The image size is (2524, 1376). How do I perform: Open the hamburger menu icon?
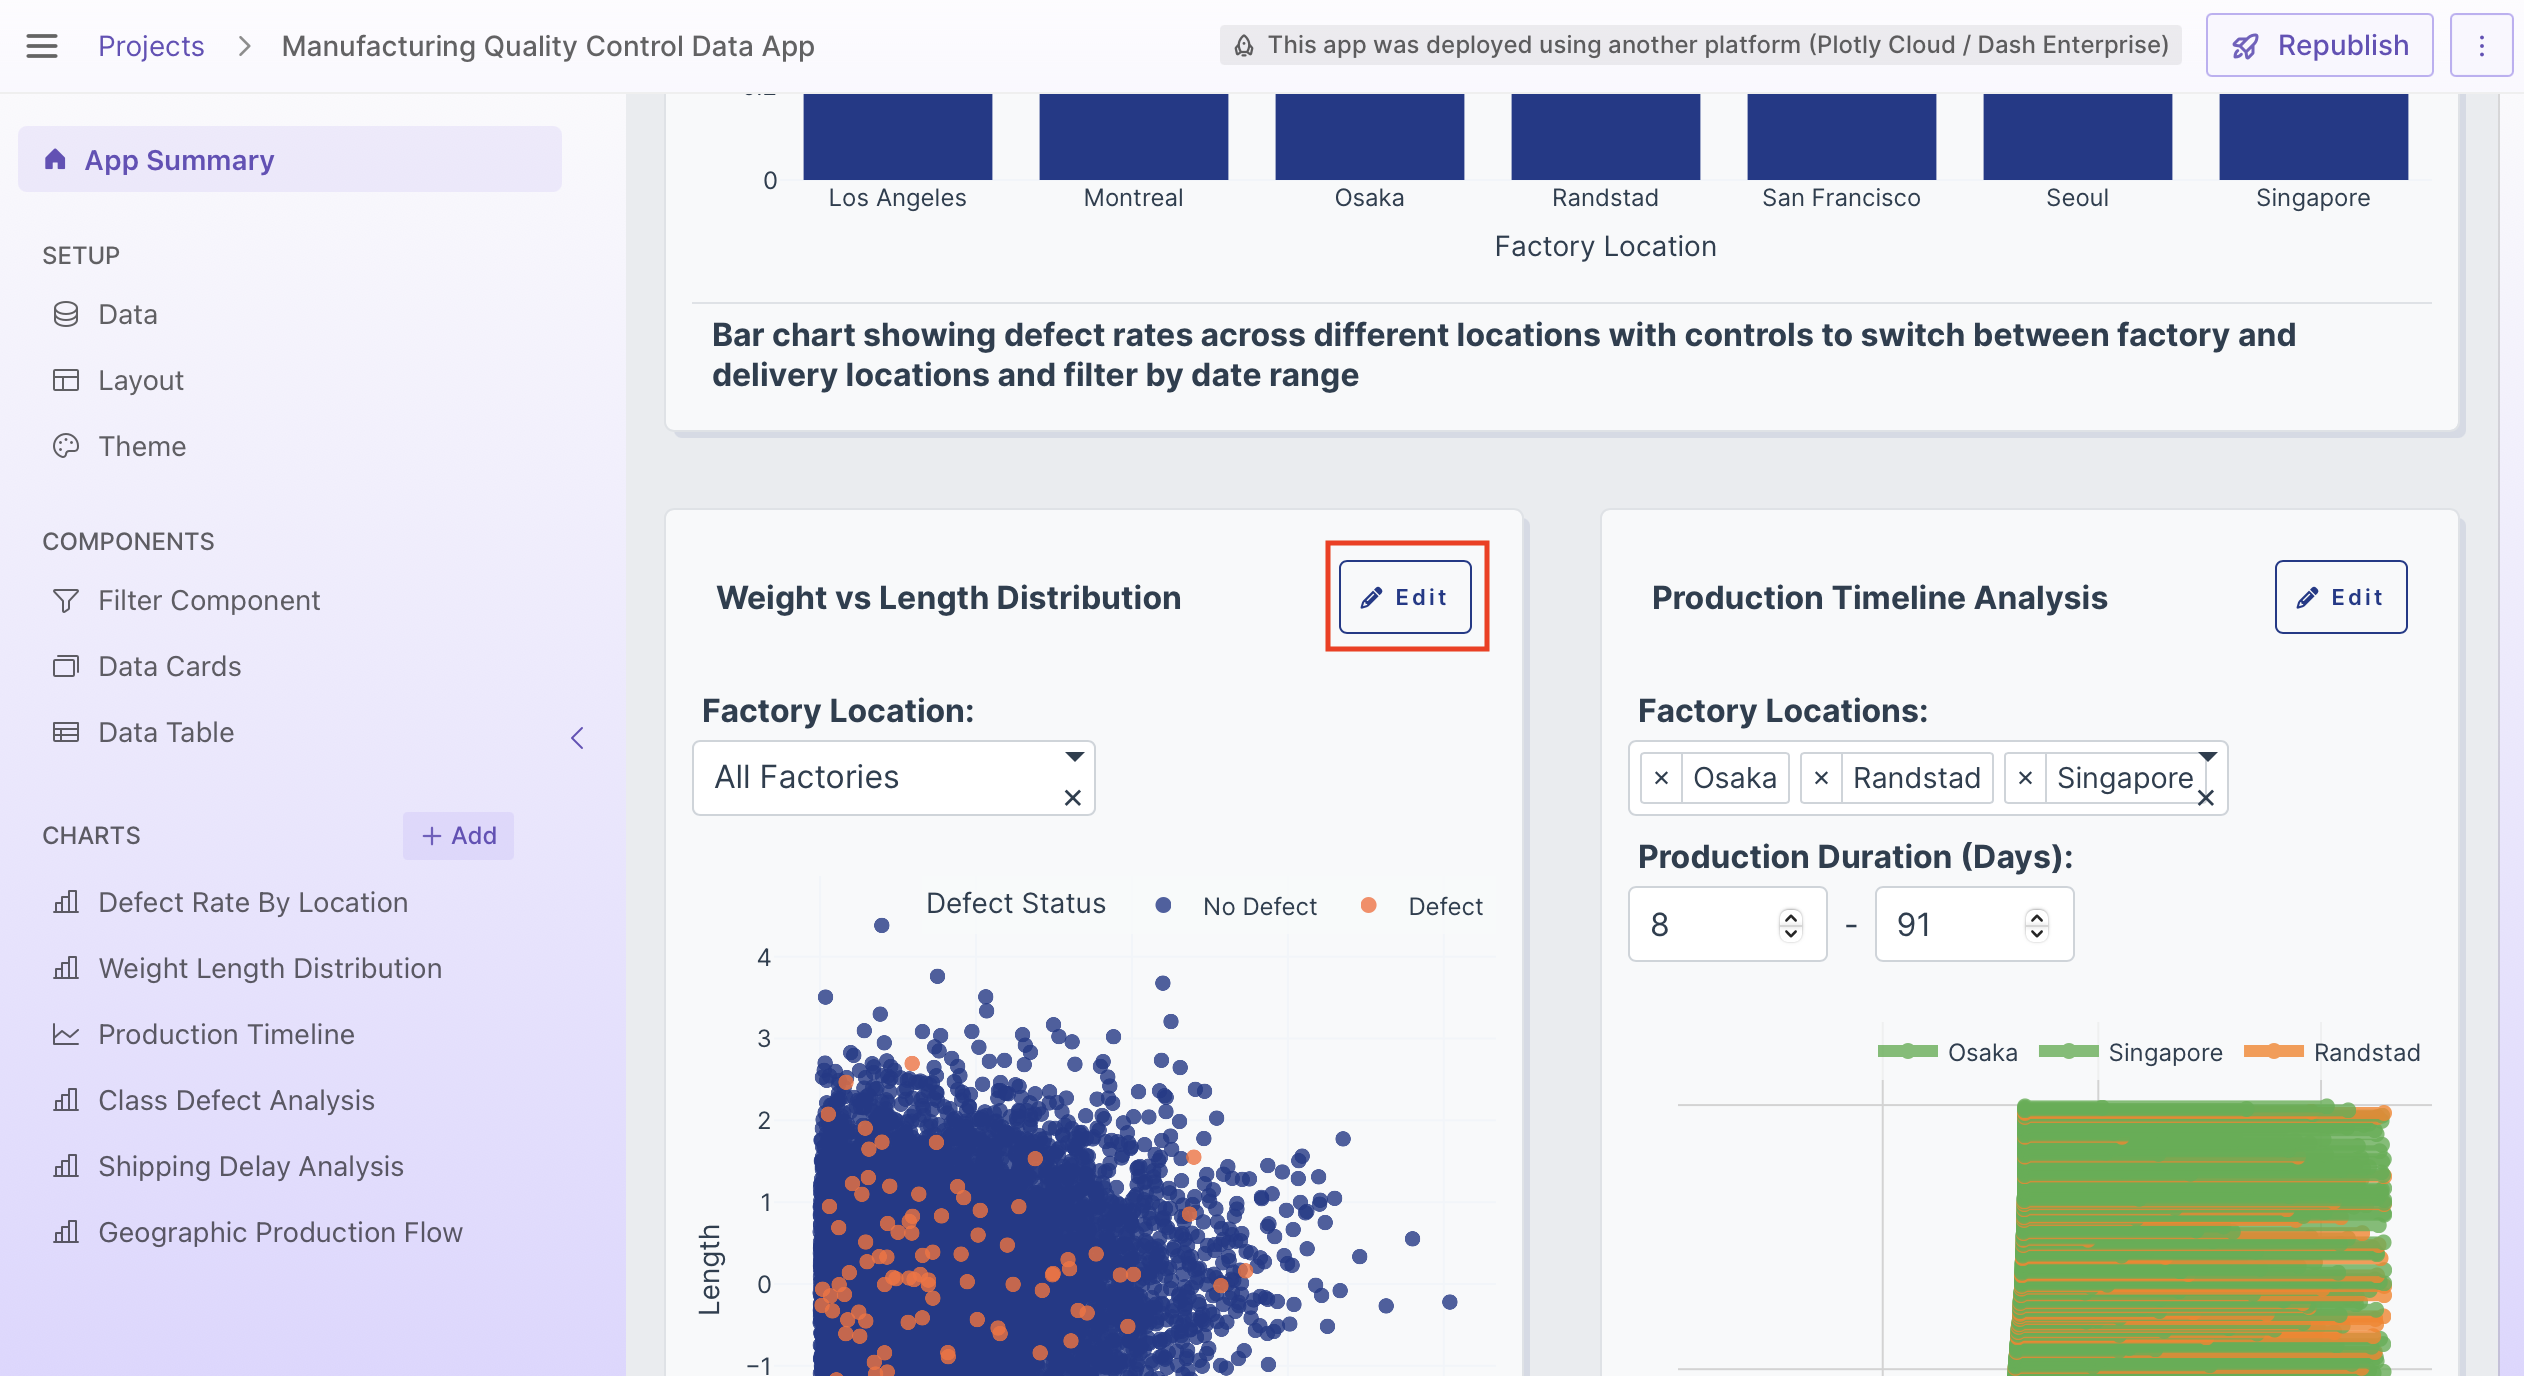41,46
